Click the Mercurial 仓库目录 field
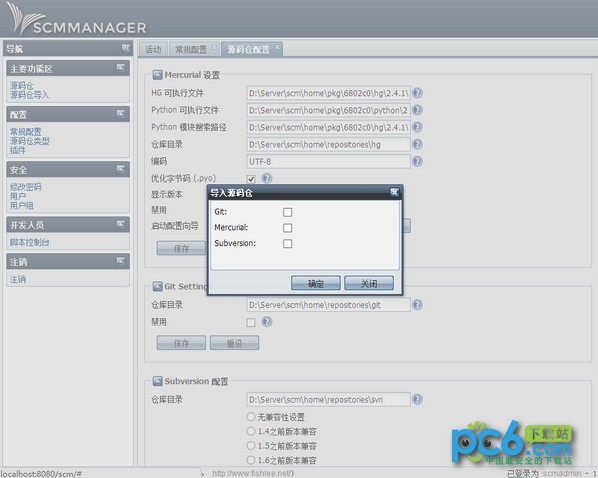 pyautogui.click(x=328, y=144)
